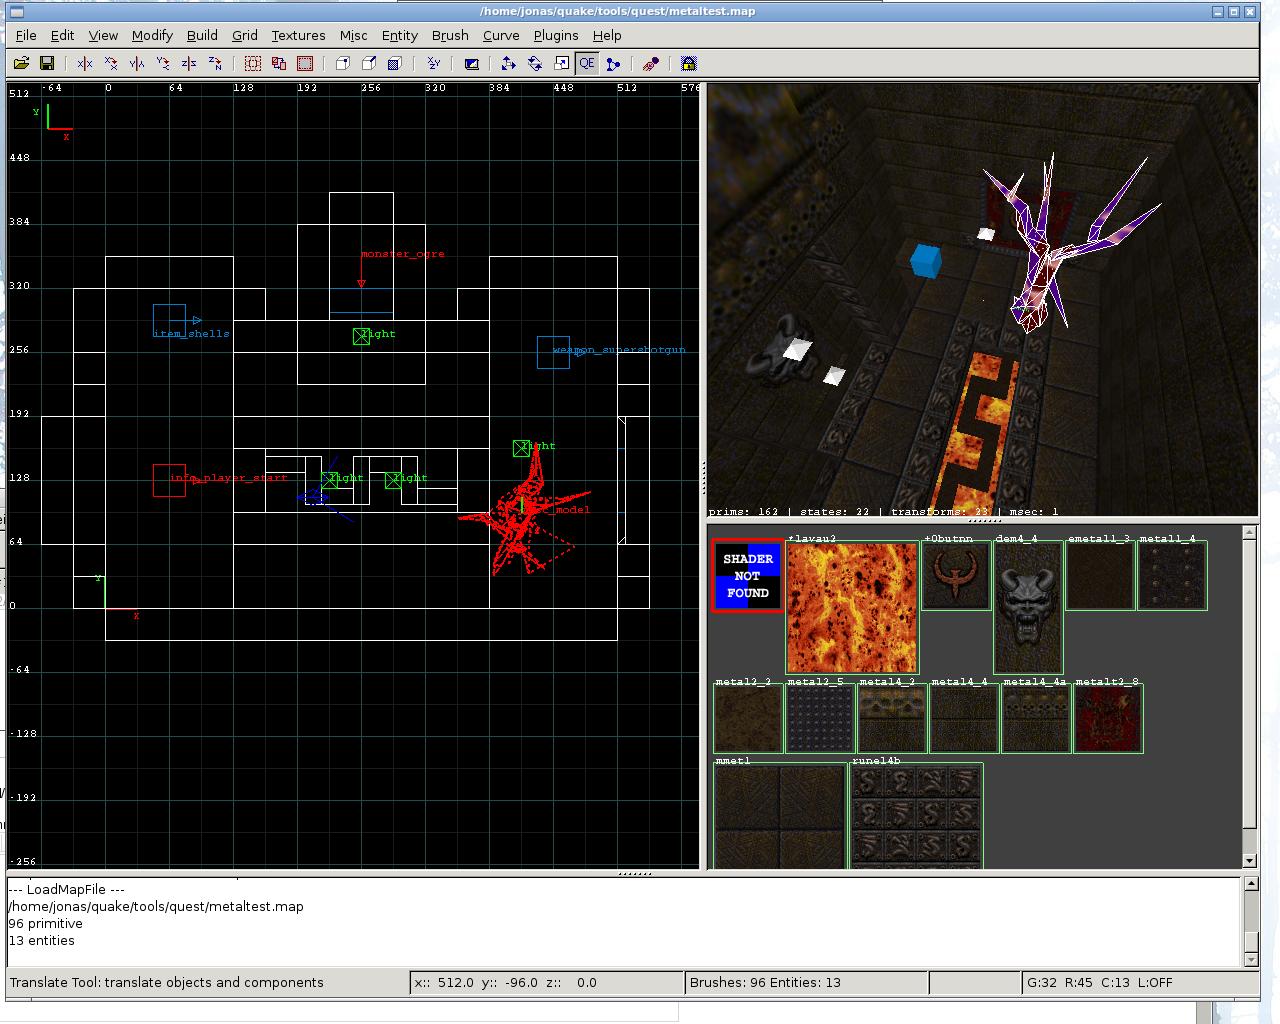Select the metal2_5 texture thumbnail
The image size is (1280, 1024).
(820, 719)
